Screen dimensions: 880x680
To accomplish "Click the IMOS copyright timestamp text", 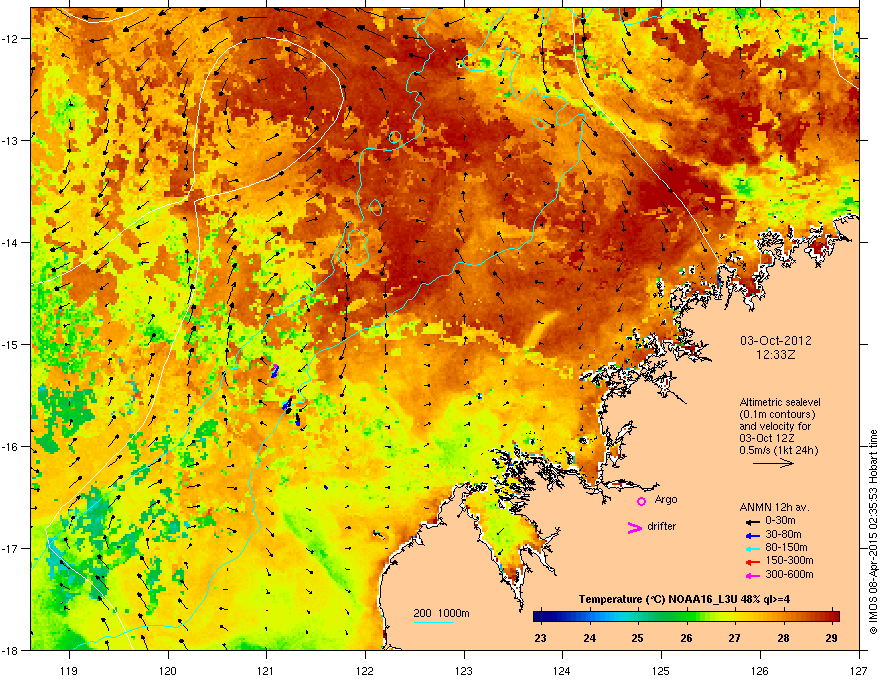I will [873, 532].
